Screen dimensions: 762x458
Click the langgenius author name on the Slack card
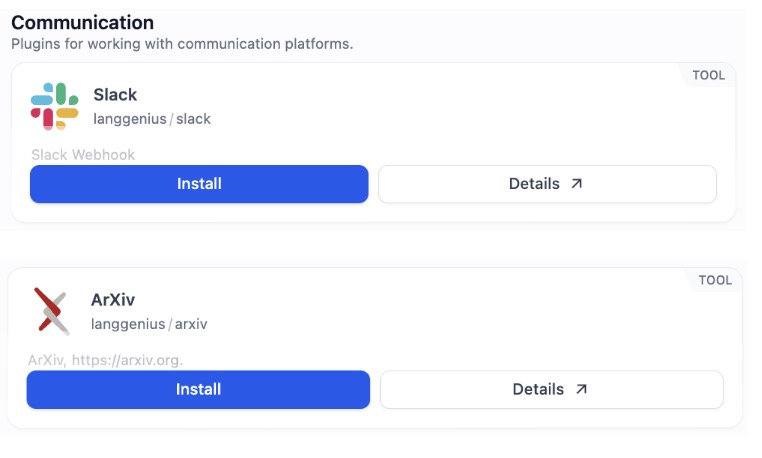129,119
